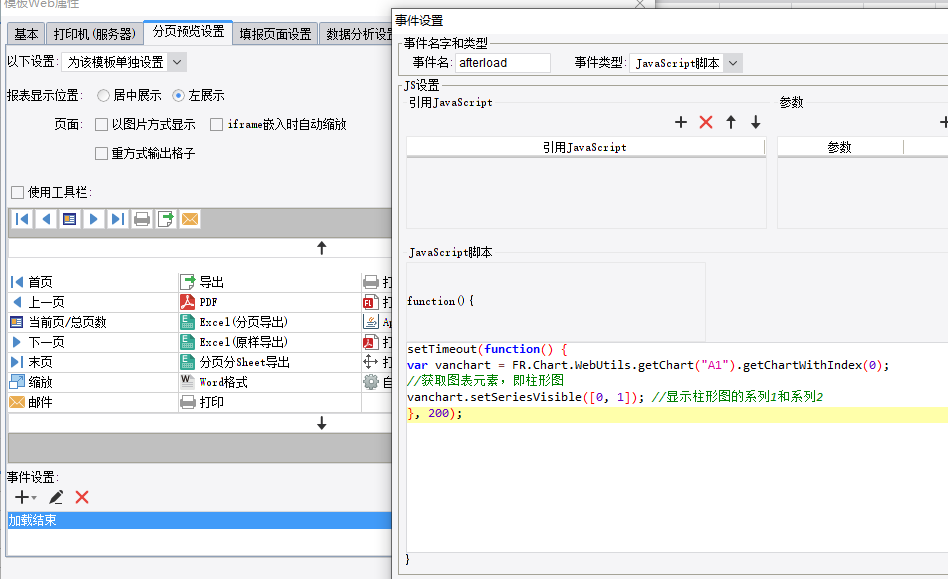Click the email envelope icon in toolbar

190,219
